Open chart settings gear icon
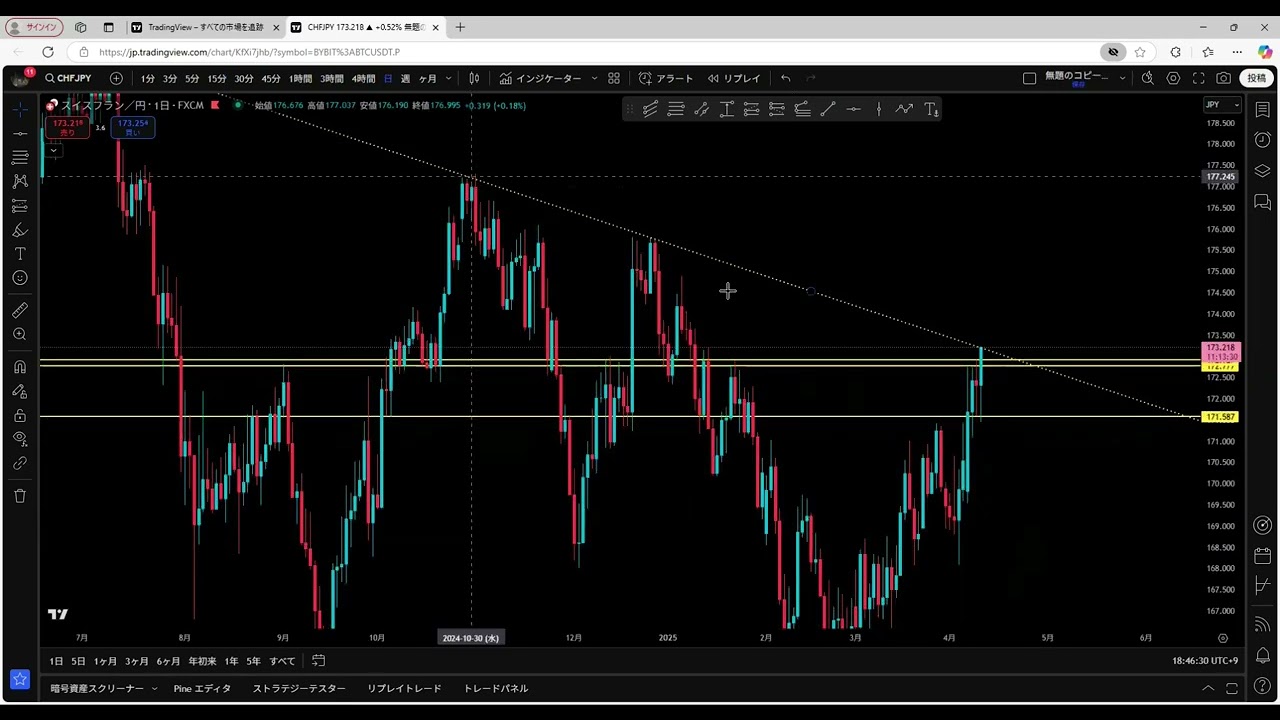 tap(1173, 78)
